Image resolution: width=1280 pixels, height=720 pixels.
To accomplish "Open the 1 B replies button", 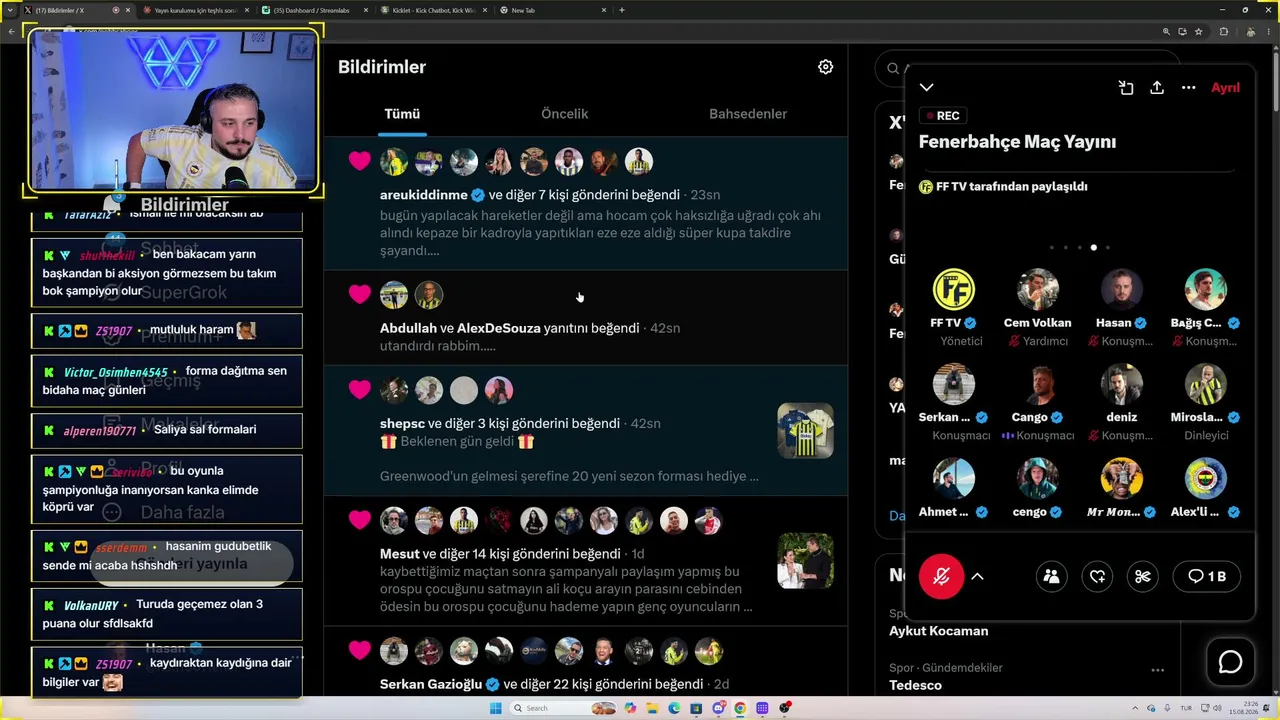I will (1206, 576).
